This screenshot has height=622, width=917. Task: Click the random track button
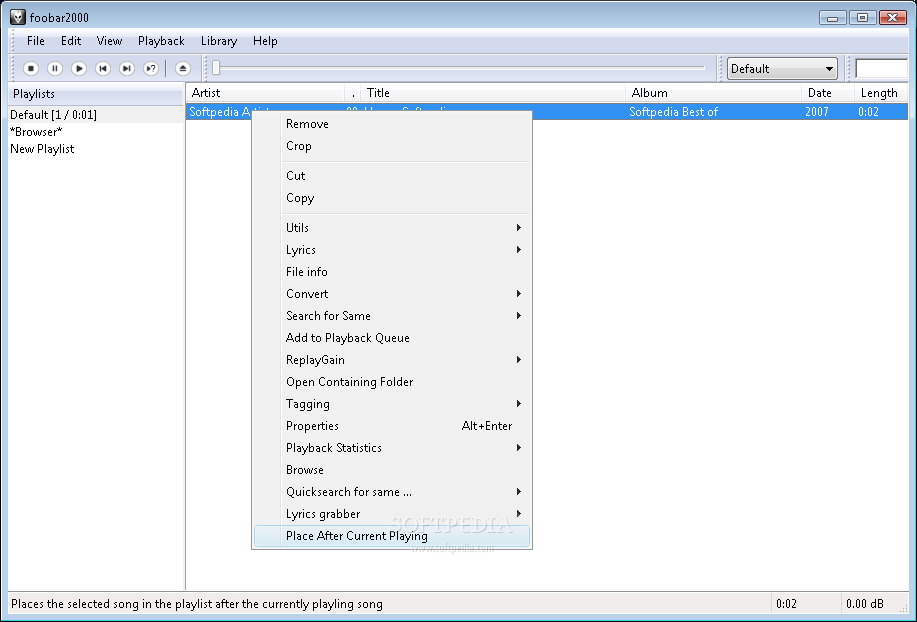tap(151, 68)
